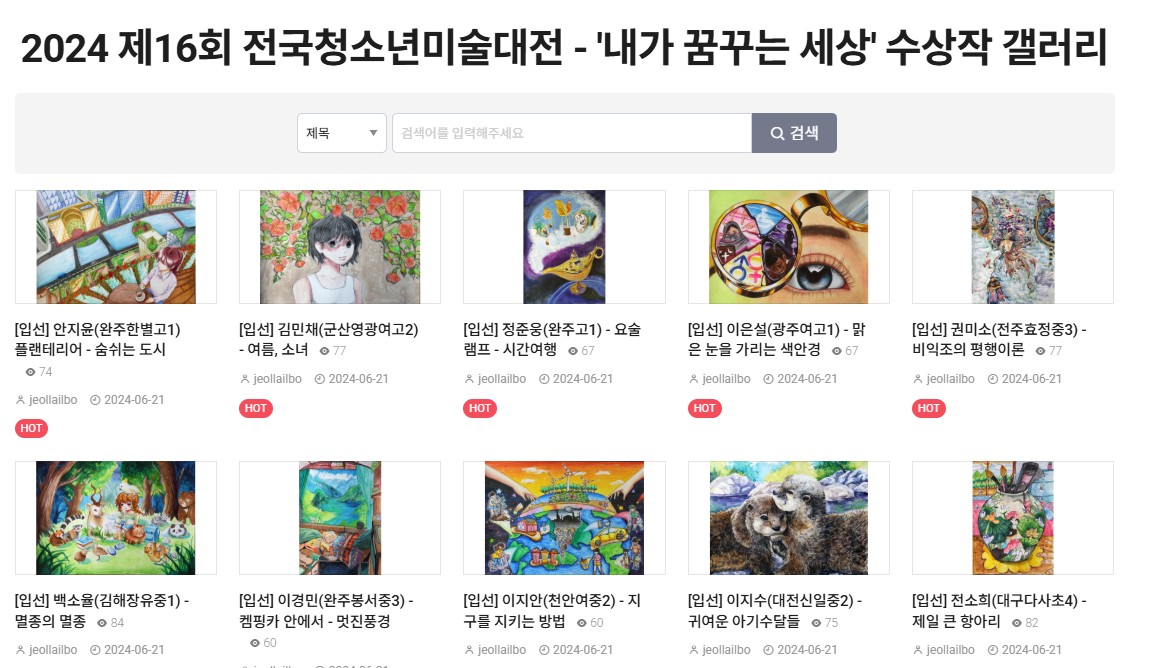Viewport: 1152px width, 668px height.
Task: Open the 지구를 지키는 방법 title link
Action: point(552,611)
